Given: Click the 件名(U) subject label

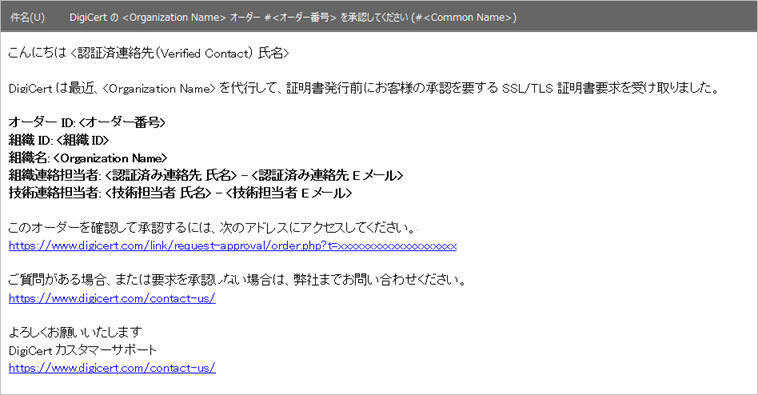Looking at the screenshot, I should (28, 17).
